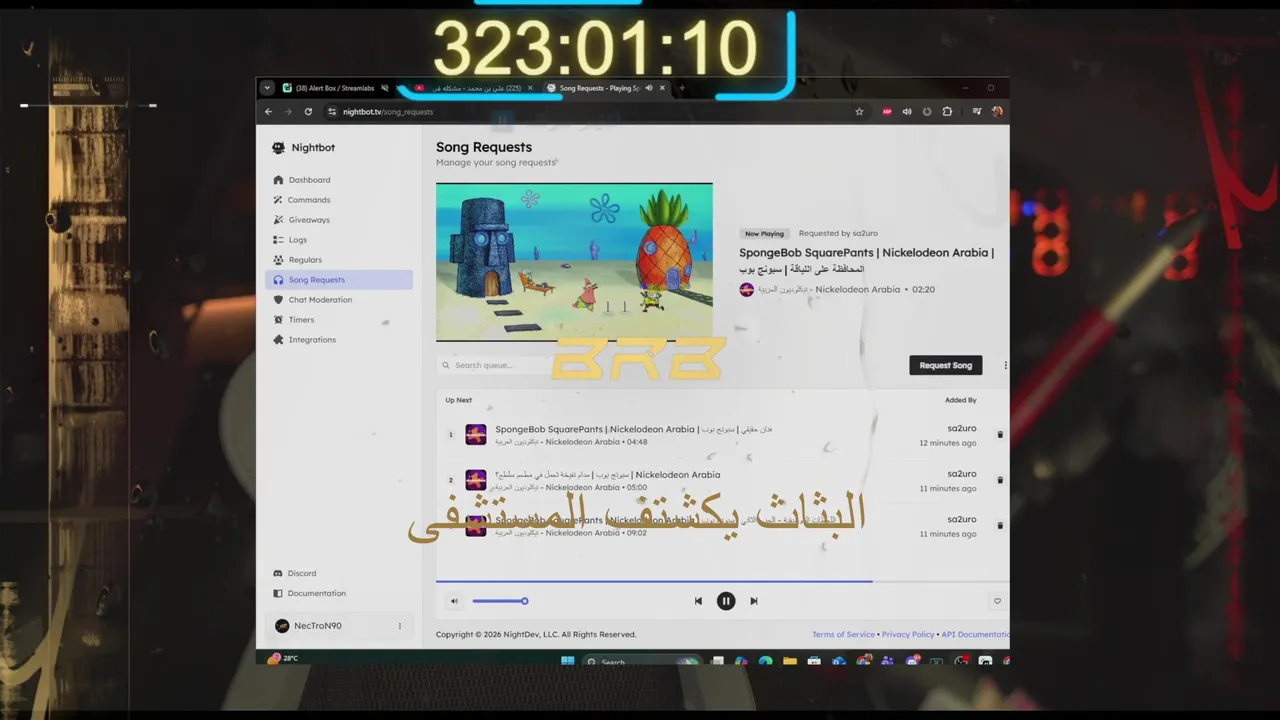
Task: Open Documentation from the sidebar
Action: pyautogui.click(x=339, y=593)
